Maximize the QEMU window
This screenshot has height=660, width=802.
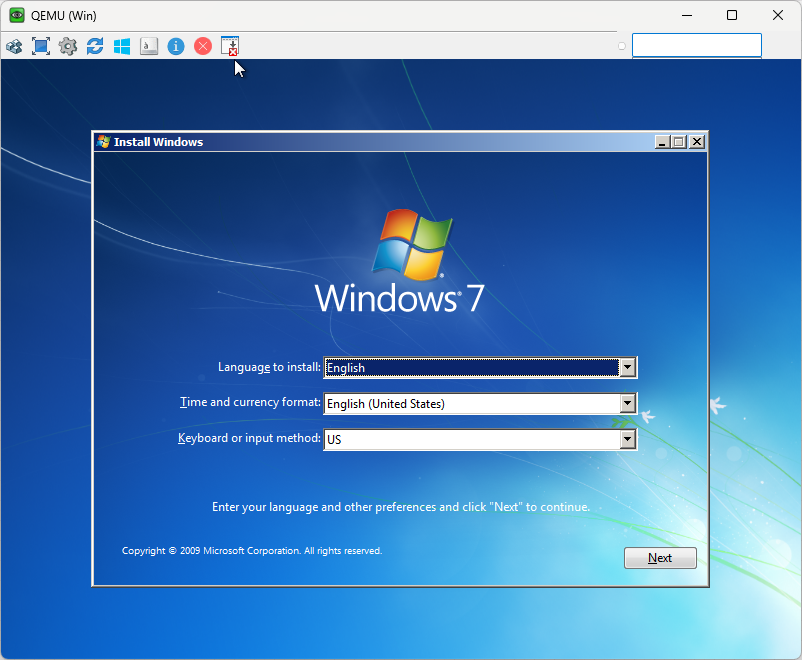coord(732,15)
